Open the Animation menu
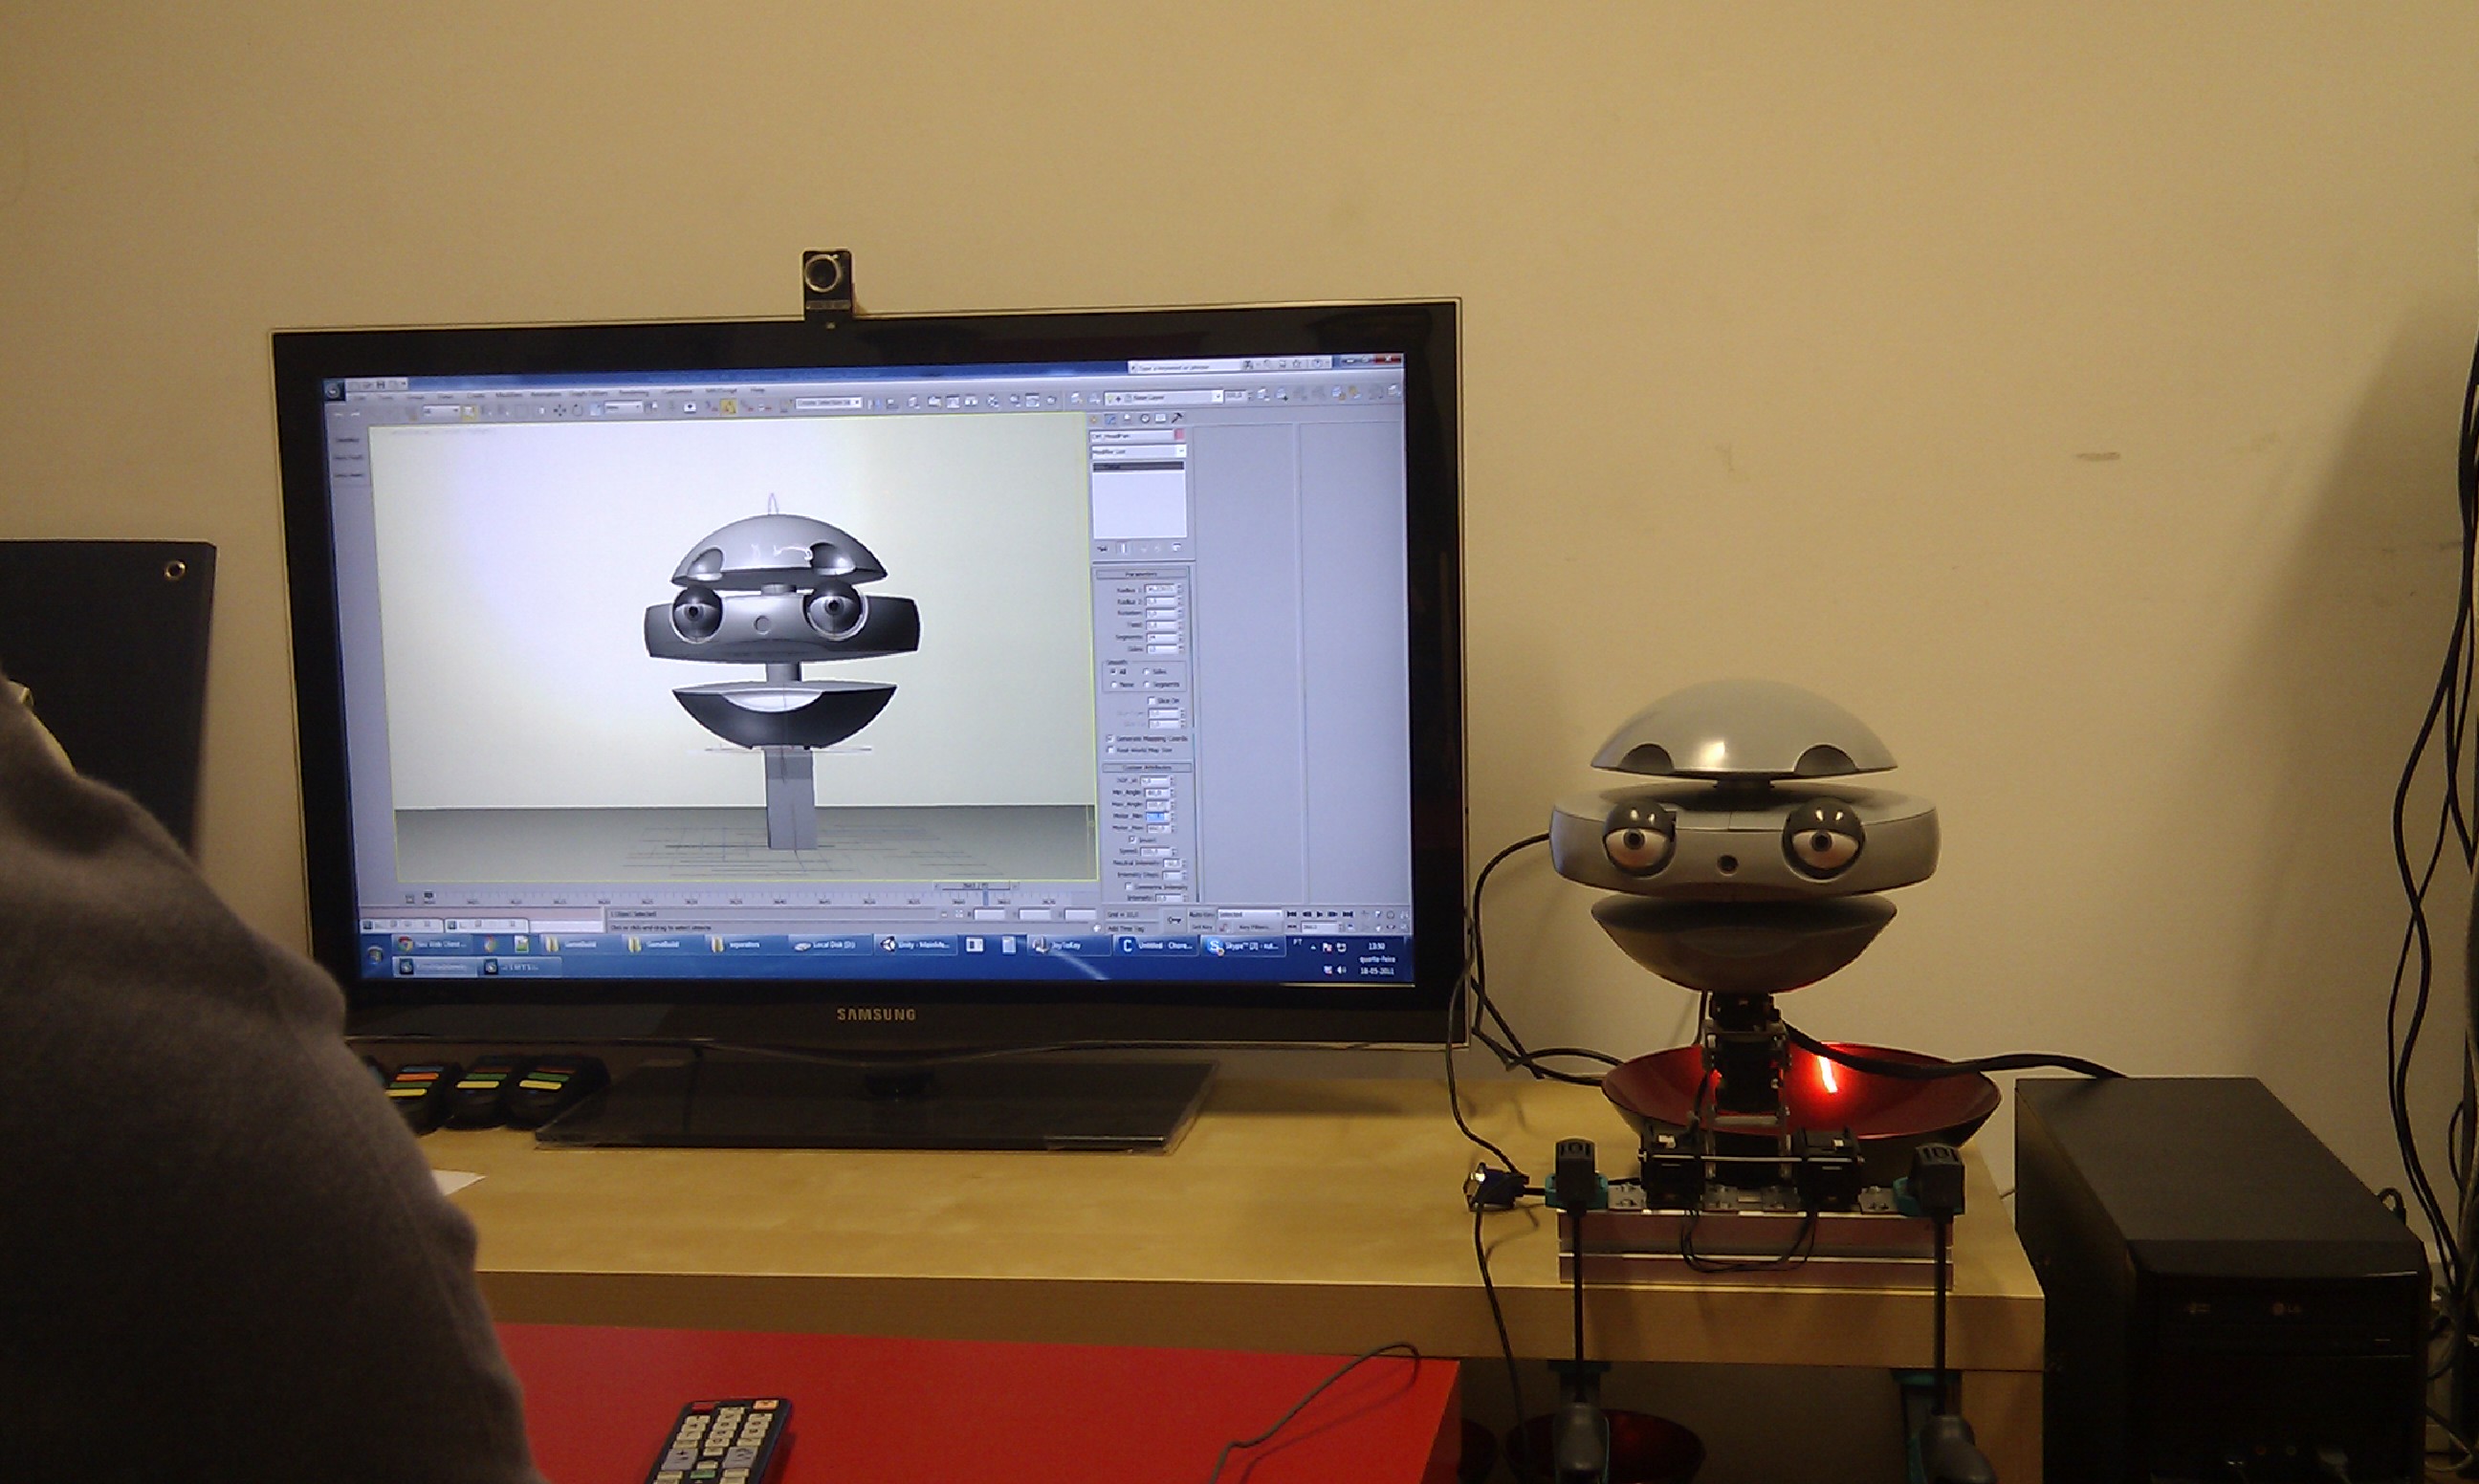The width and height of the screenshot is (2479, 1484). click(x=546, y=395)
